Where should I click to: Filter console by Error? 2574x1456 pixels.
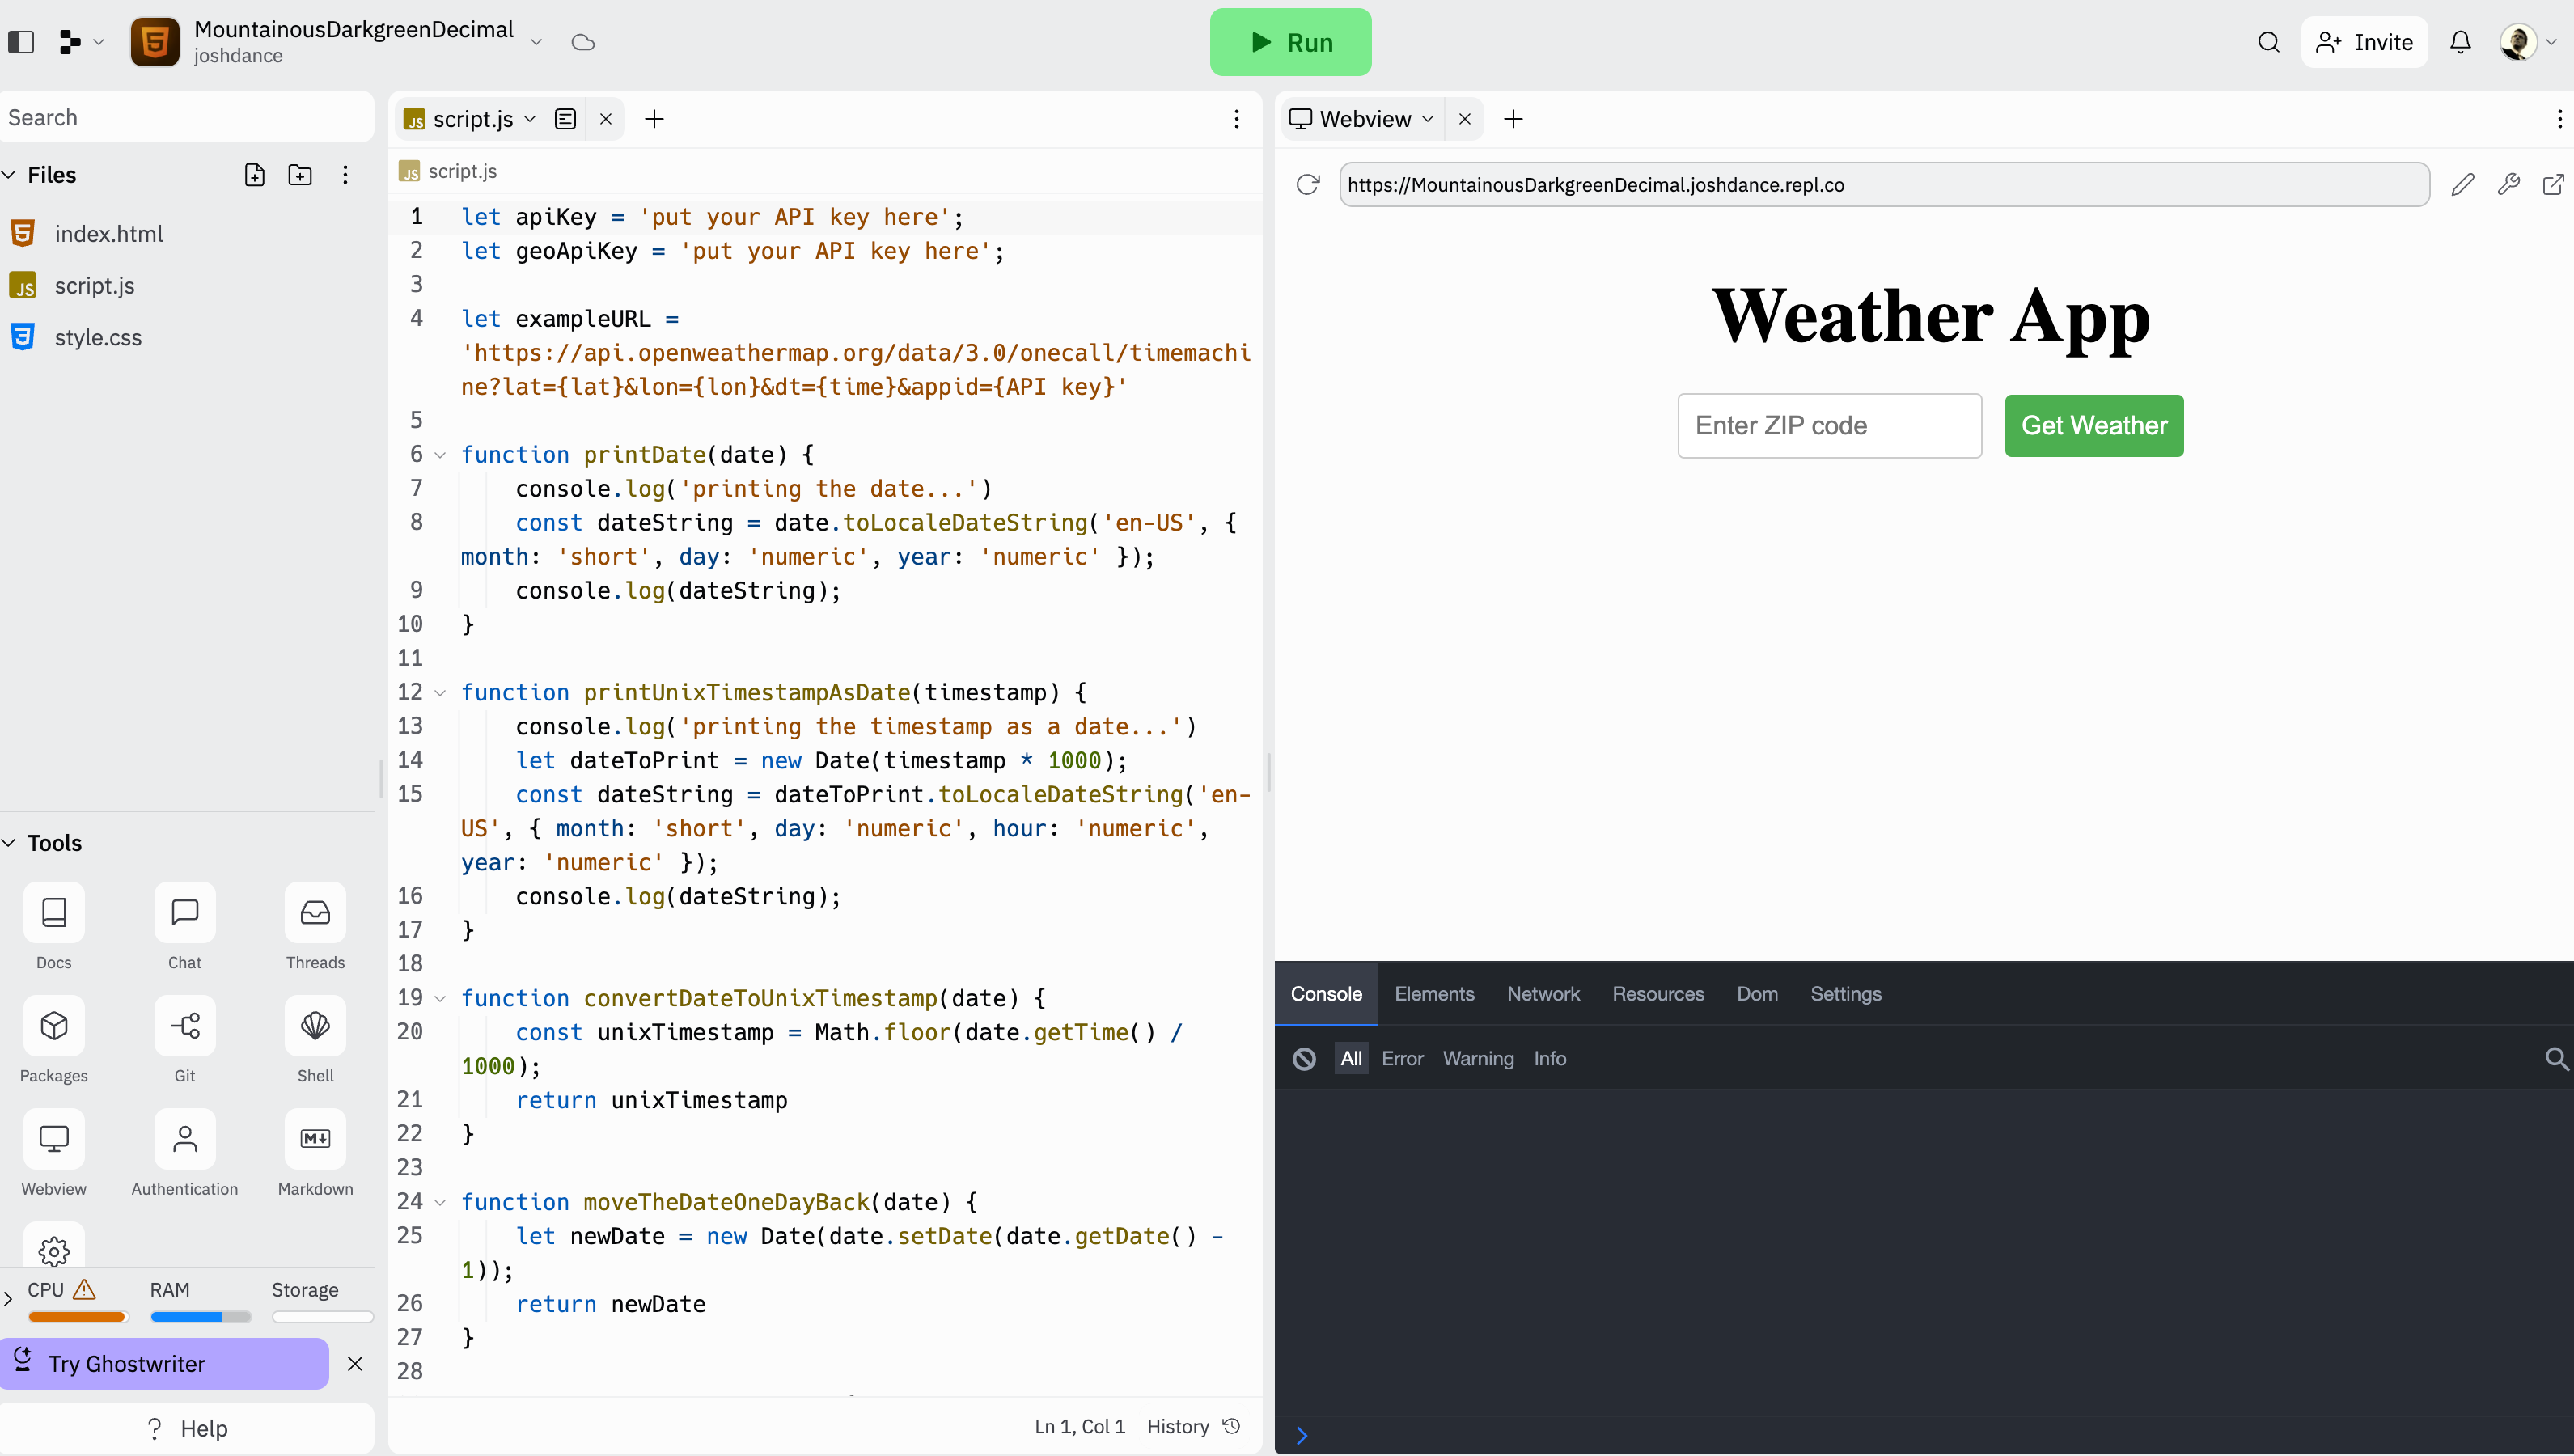[x=1402, y=1059]
